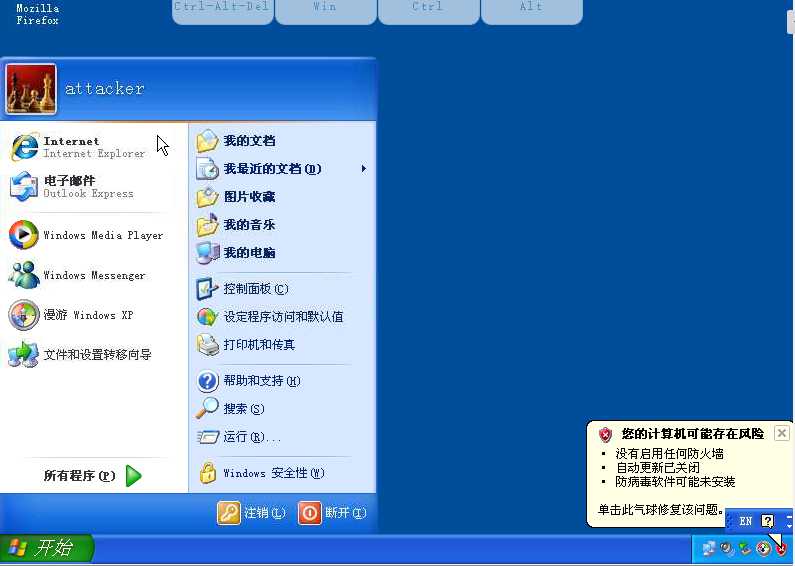Screen dimensions: 795x566
Task: Open 打印机和传真
Action: click(x=282, y=345)
